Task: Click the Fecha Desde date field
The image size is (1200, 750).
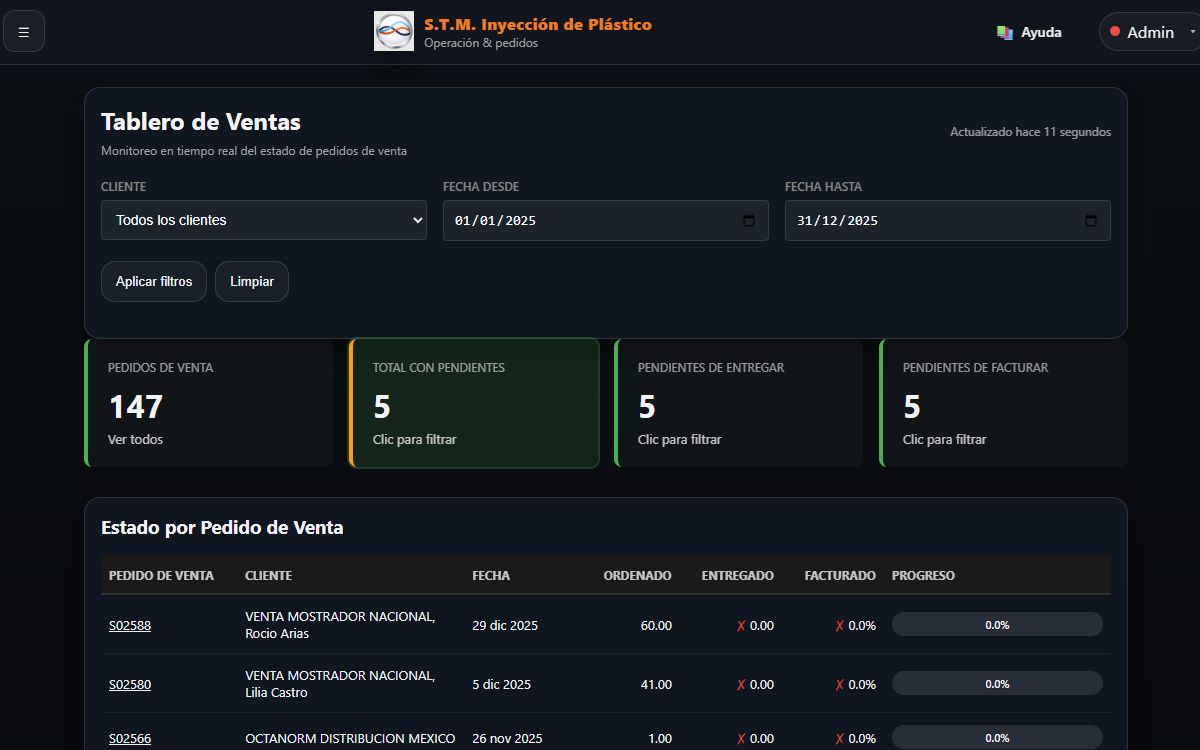Action: pos(606,220)
